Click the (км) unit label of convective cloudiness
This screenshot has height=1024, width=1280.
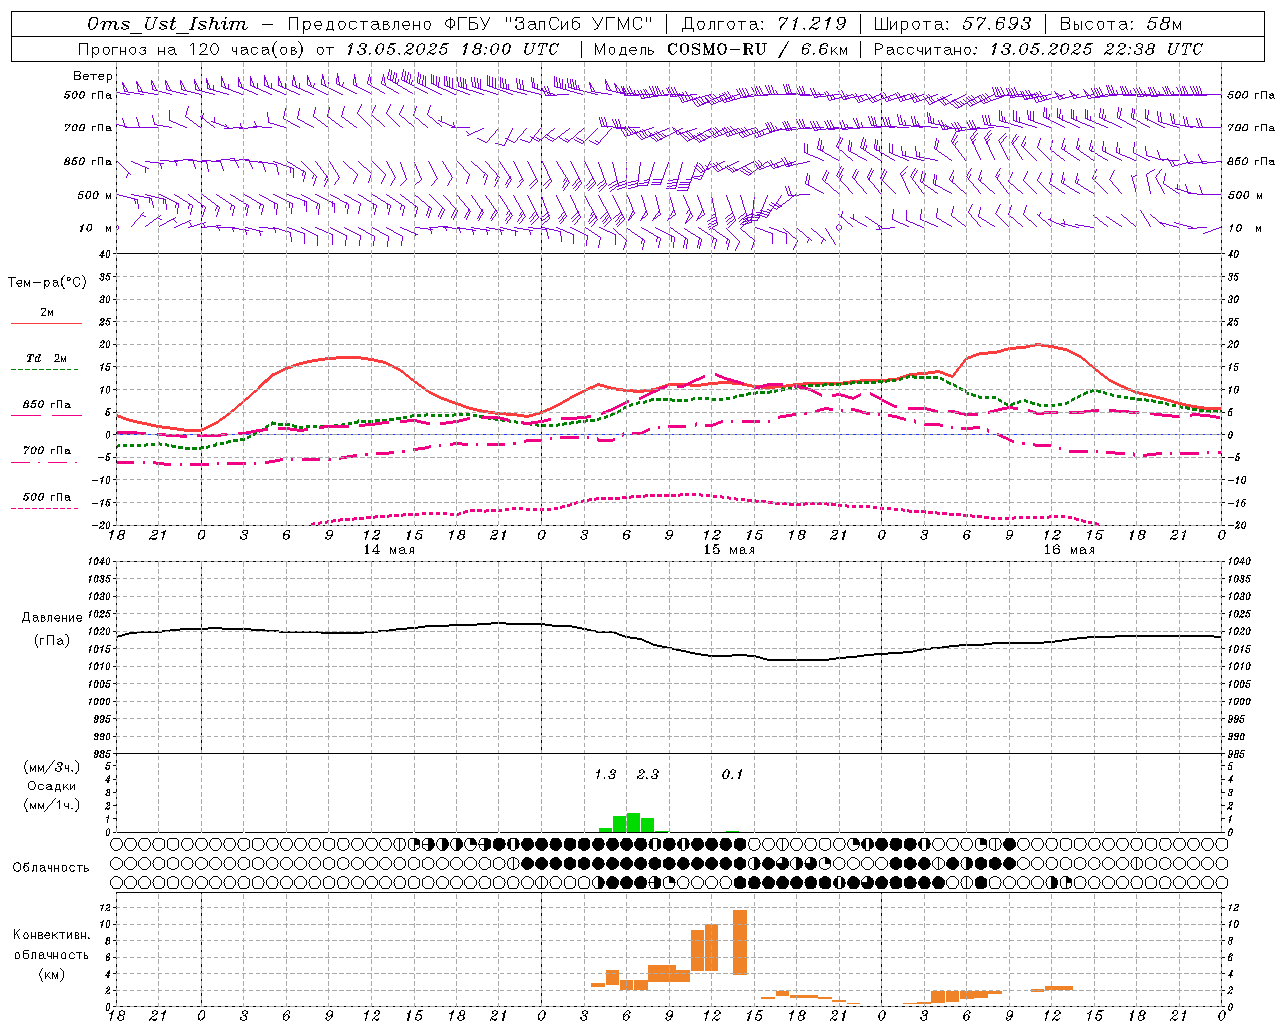point(51,974)
